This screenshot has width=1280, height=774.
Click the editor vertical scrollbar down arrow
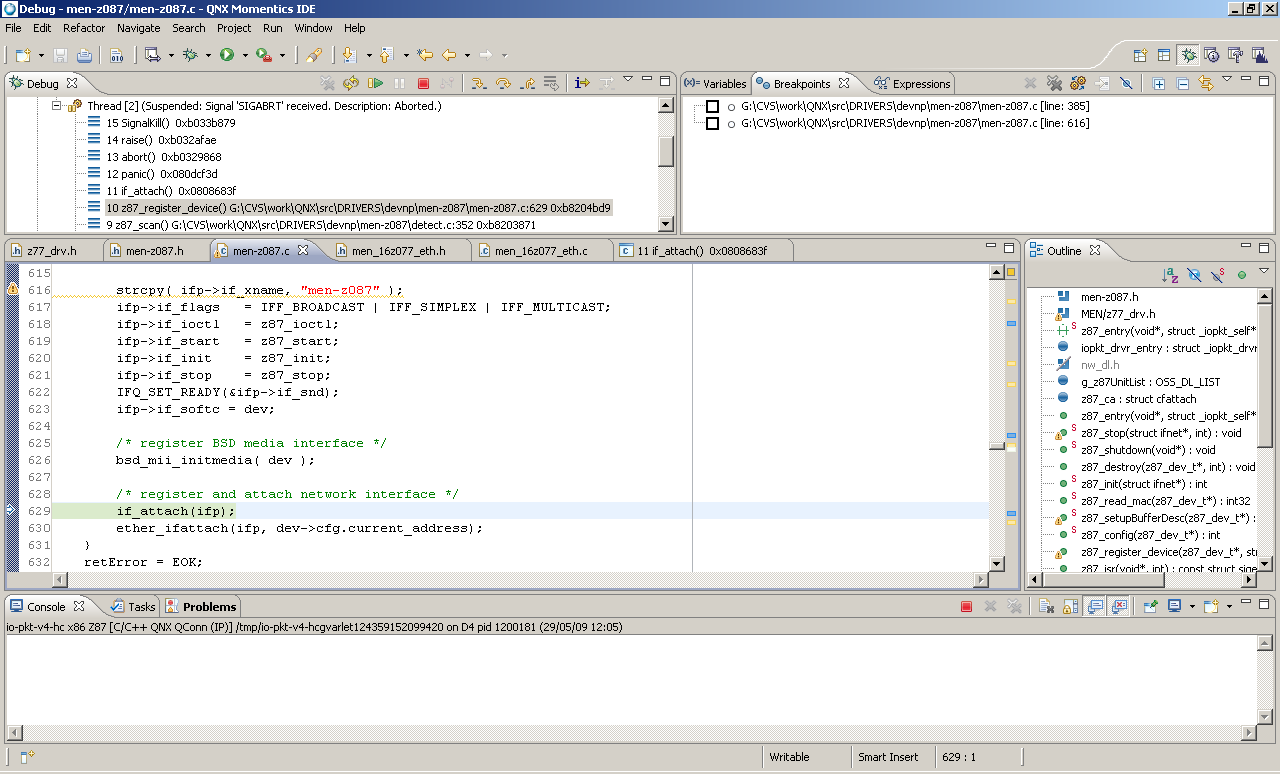[x=996, y=563]
